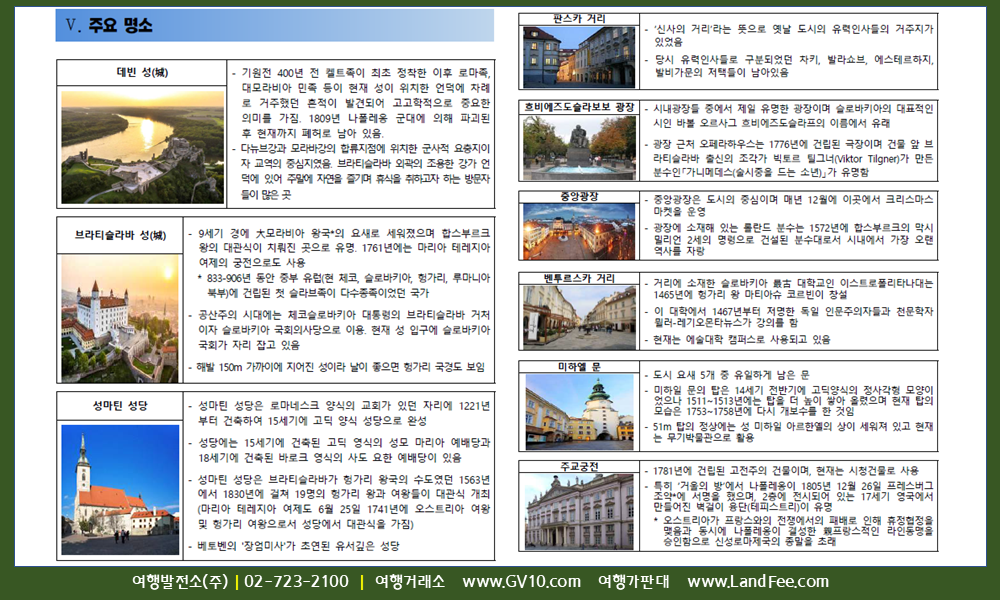Click the '흐비에즈도슬라보보 광장' title cell
The height and width of the screenshot is (600, 1000).
click(579, 107)
